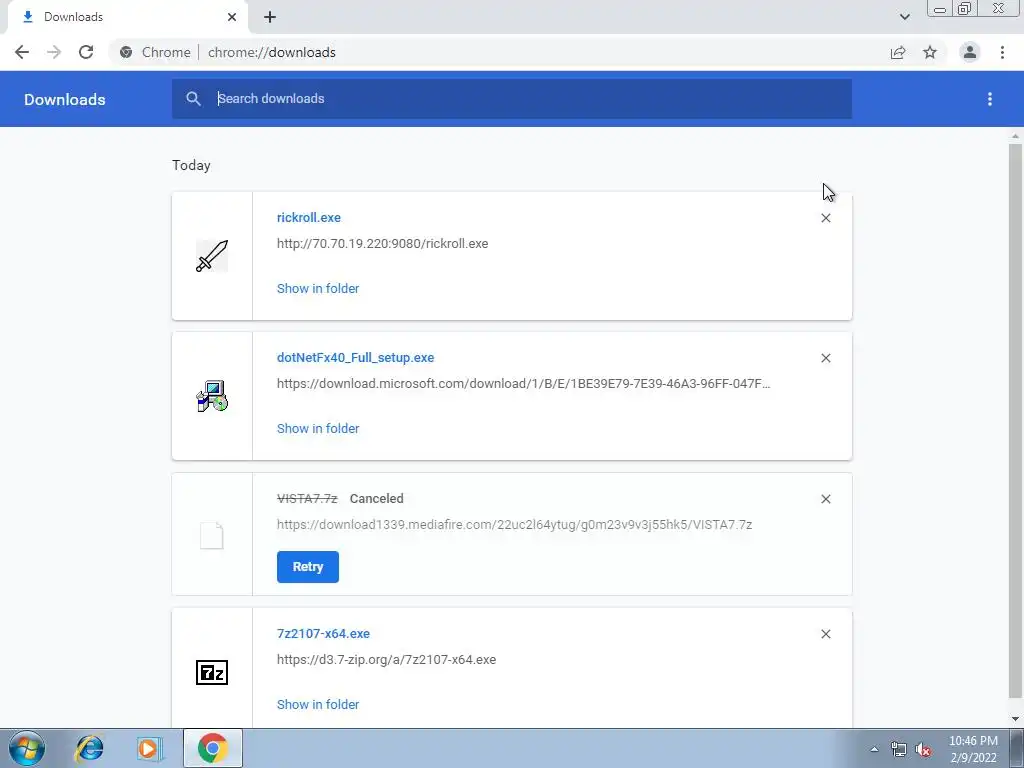Show dotNetFx40_Full_setup.exe in folder
Viewport: 1024px width, 768px height.
click(x=318, y=428)
